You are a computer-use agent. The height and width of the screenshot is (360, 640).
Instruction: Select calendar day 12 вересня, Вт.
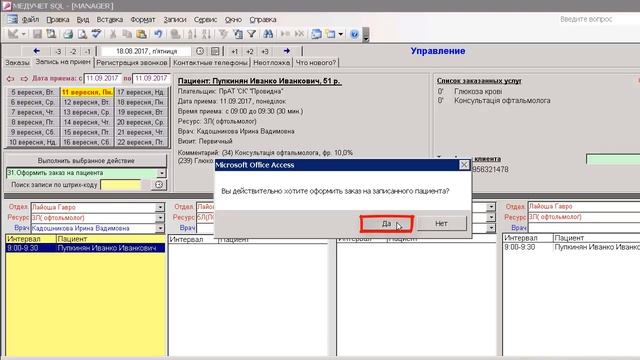point(87,102)
